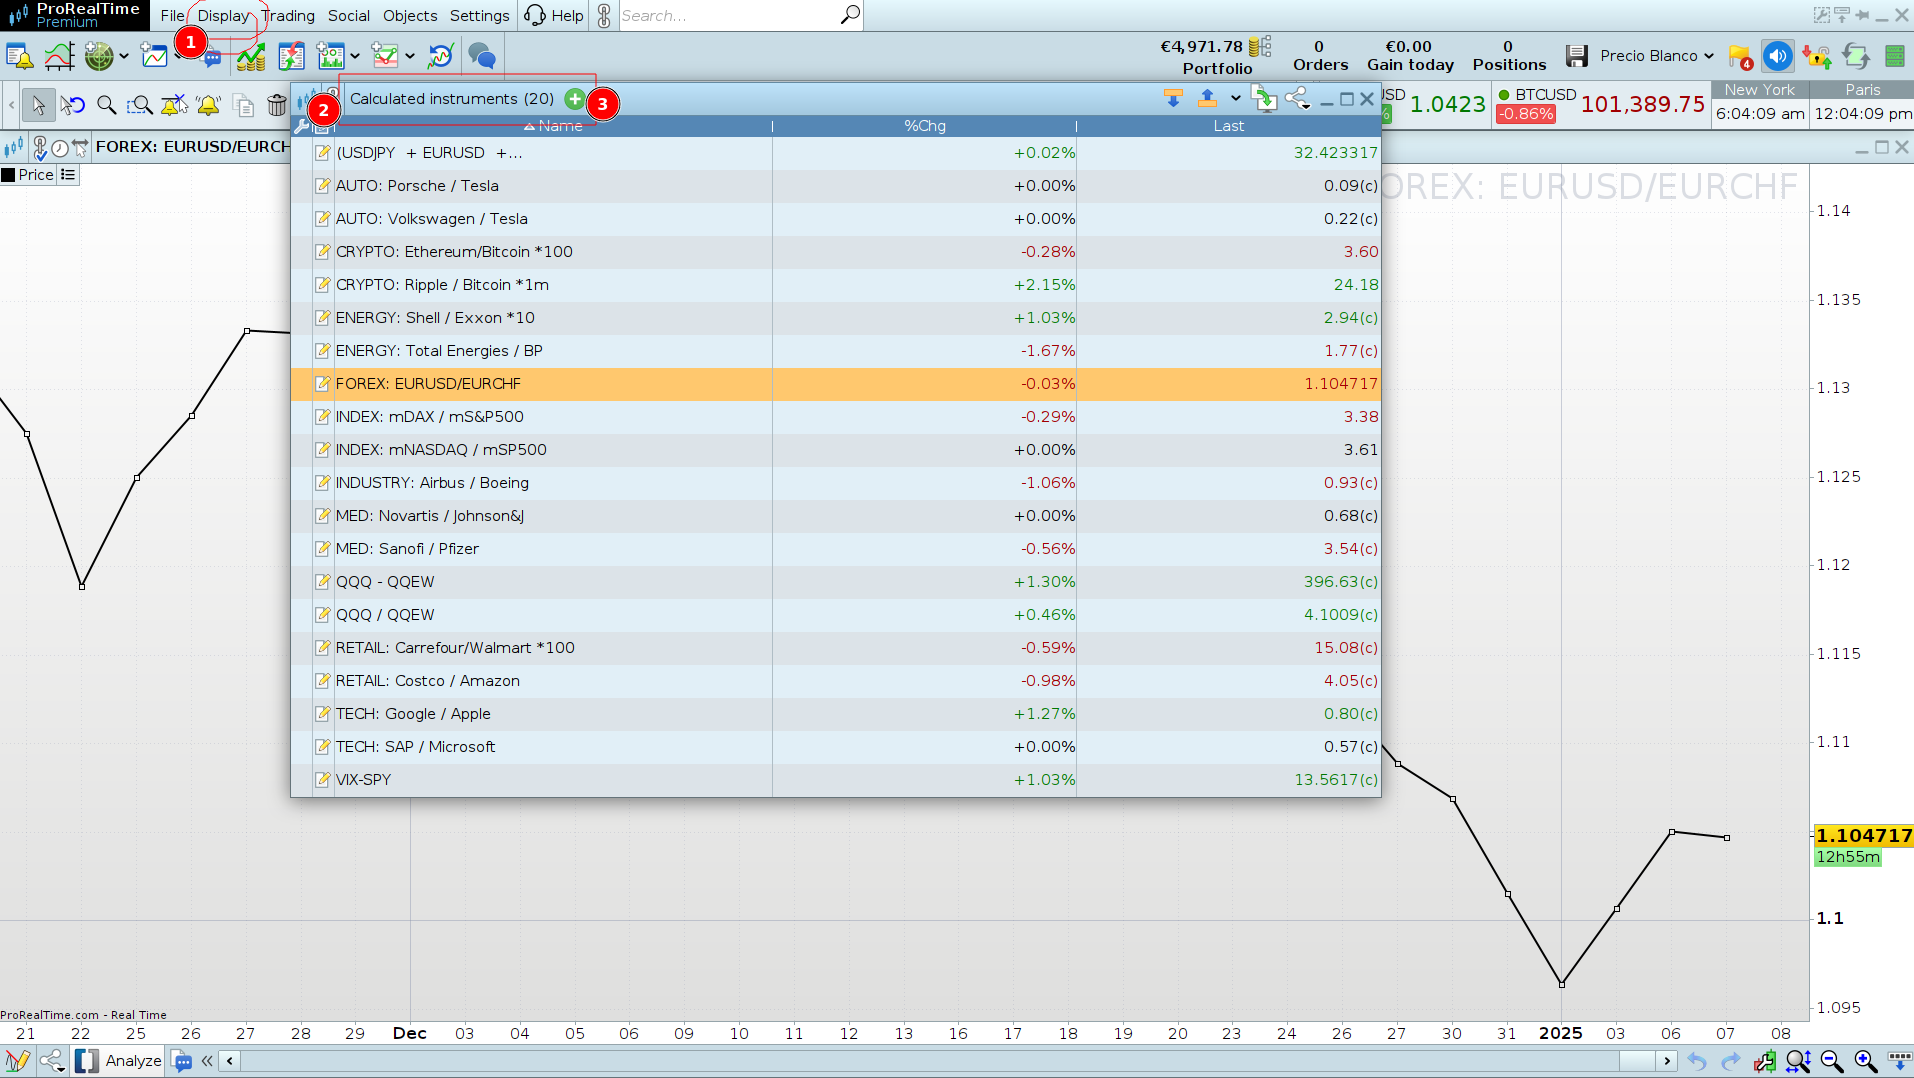The height and width of the screenshot is (1078, 1914).
Task: Open the alerts list icon in toolbar
Action: (19, 56)
